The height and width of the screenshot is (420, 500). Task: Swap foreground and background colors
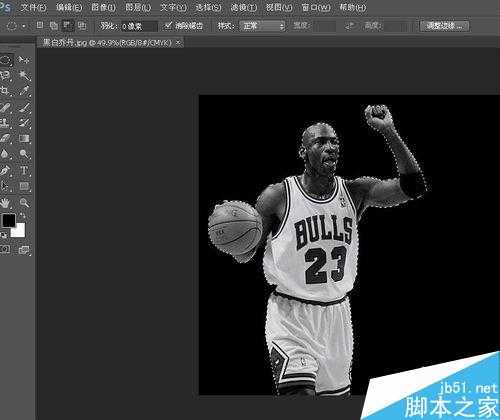coord(22,216)
